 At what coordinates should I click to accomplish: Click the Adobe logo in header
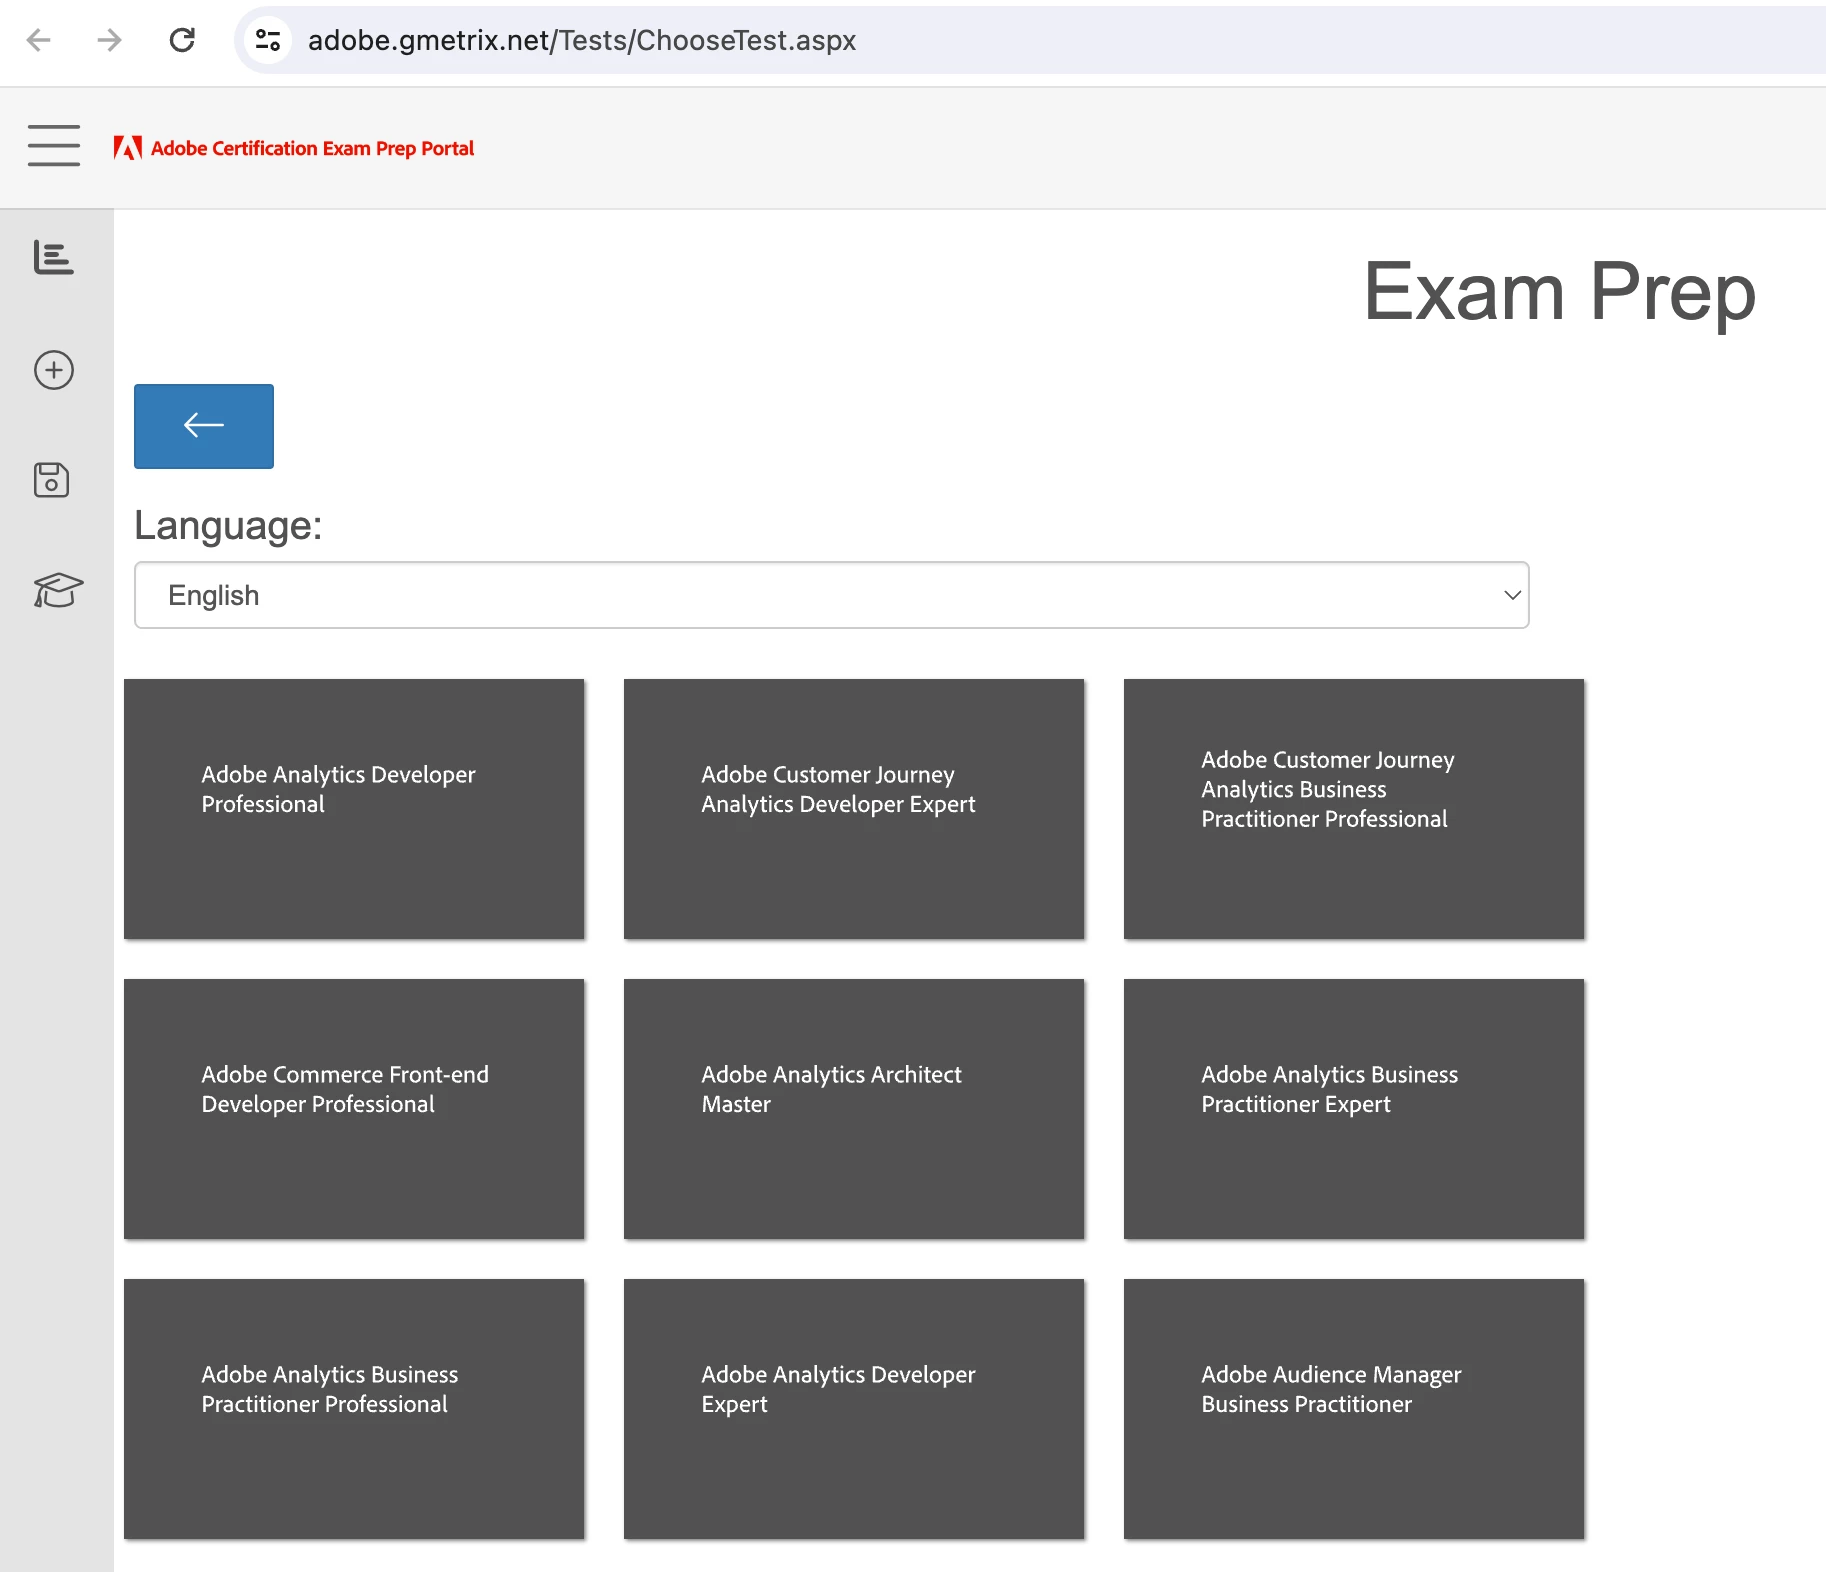tap(128, 148)
